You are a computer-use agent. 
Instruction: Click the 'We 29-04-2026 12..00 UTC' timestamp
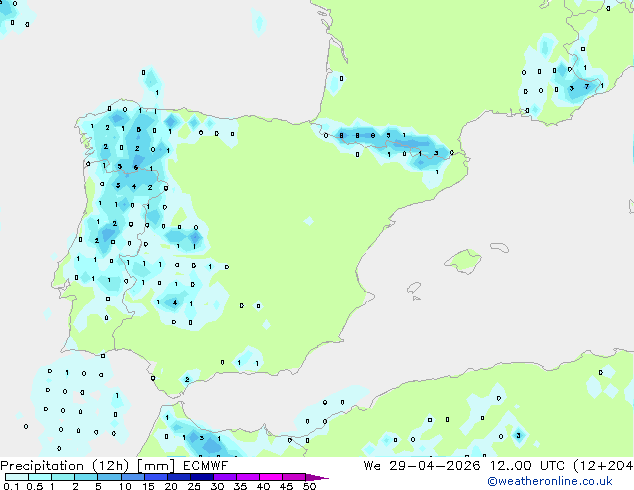[464, 466]
